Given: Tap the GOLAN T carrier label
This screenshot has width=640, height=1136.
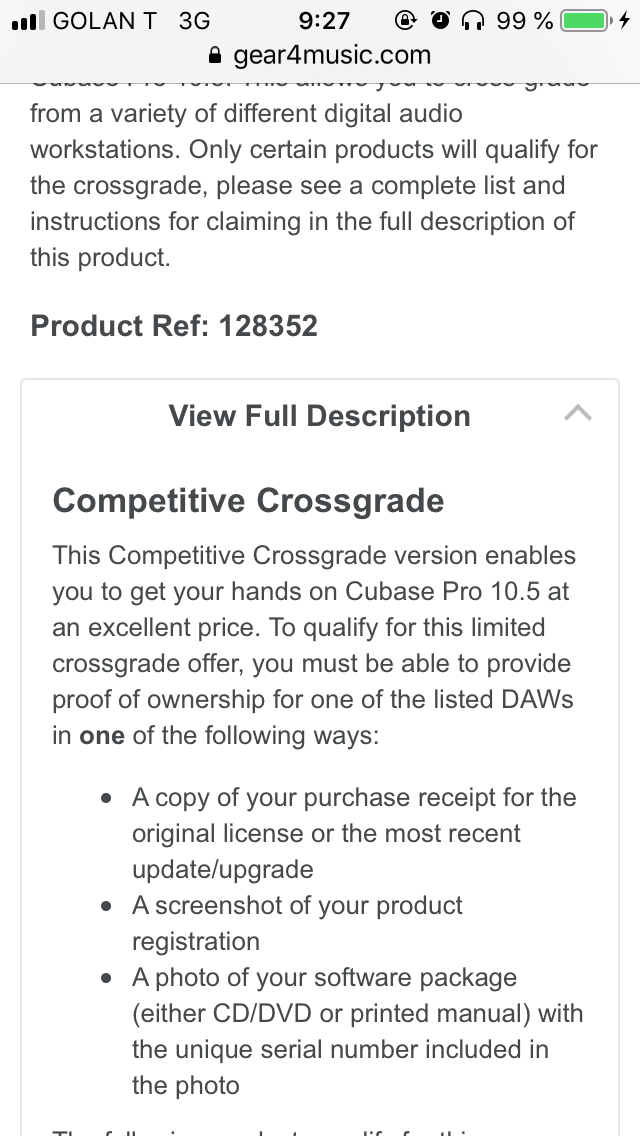Looking at the screenshot, I should click(104, 21).
